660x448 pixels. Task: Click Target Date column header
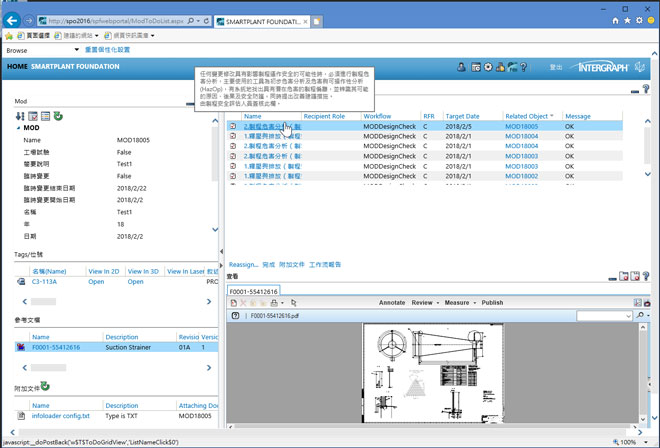462,116
